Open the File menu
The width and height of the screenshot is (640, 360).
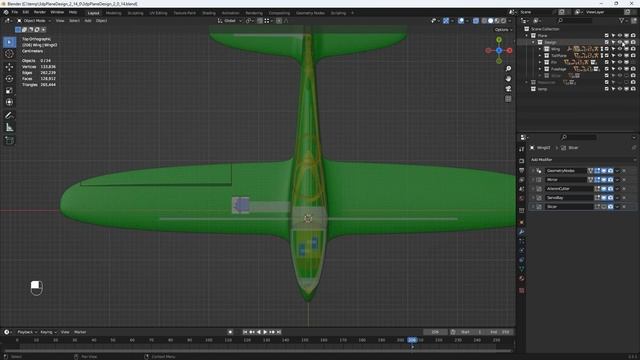(x=15, y=12)
